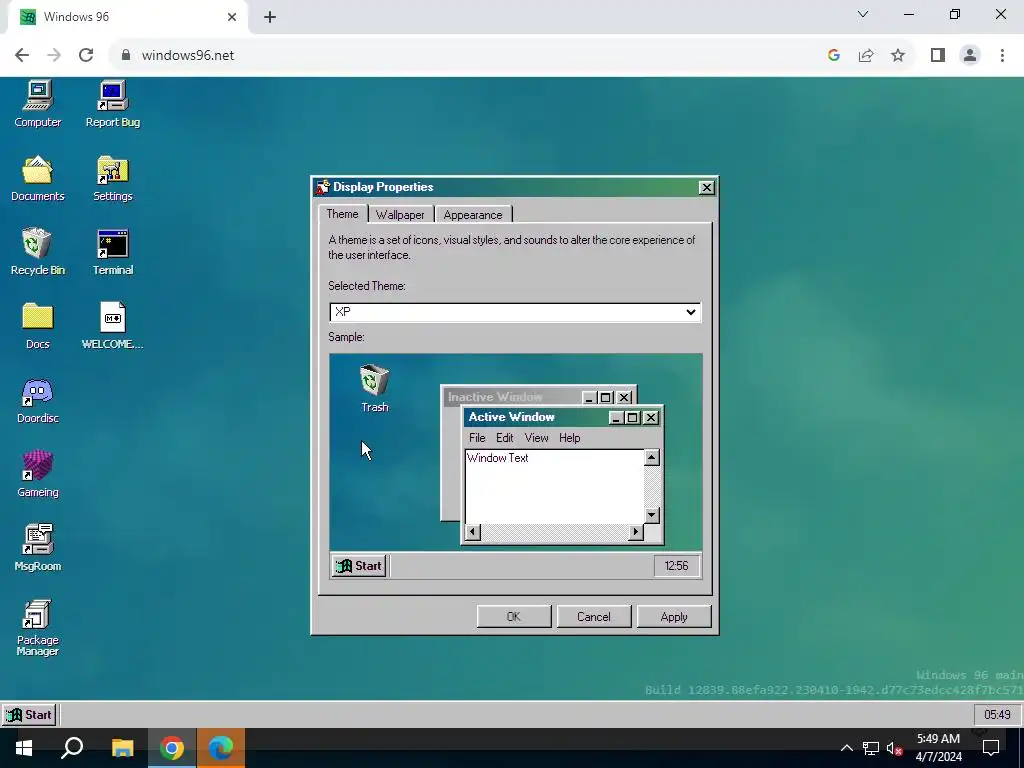
Task: Click Help menu in Active Window sample
Action: click(x=569, y=438)
